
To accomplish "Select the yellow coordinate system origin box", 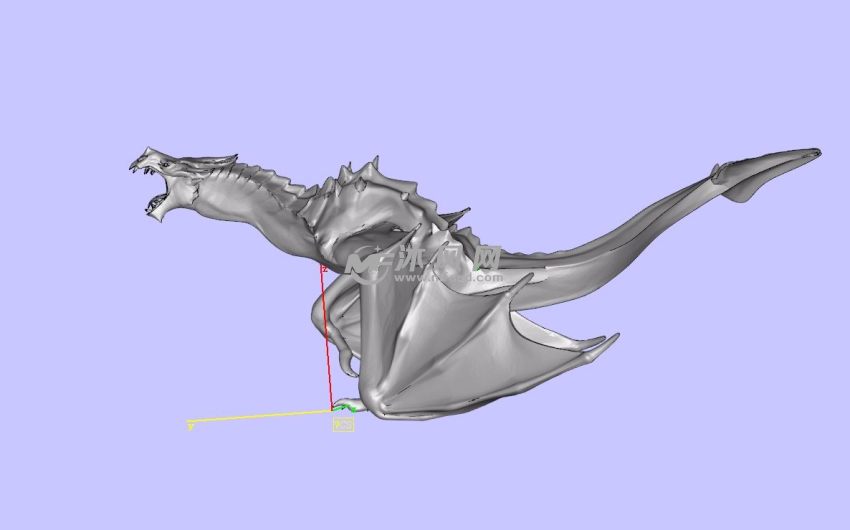I will [343, 424].
